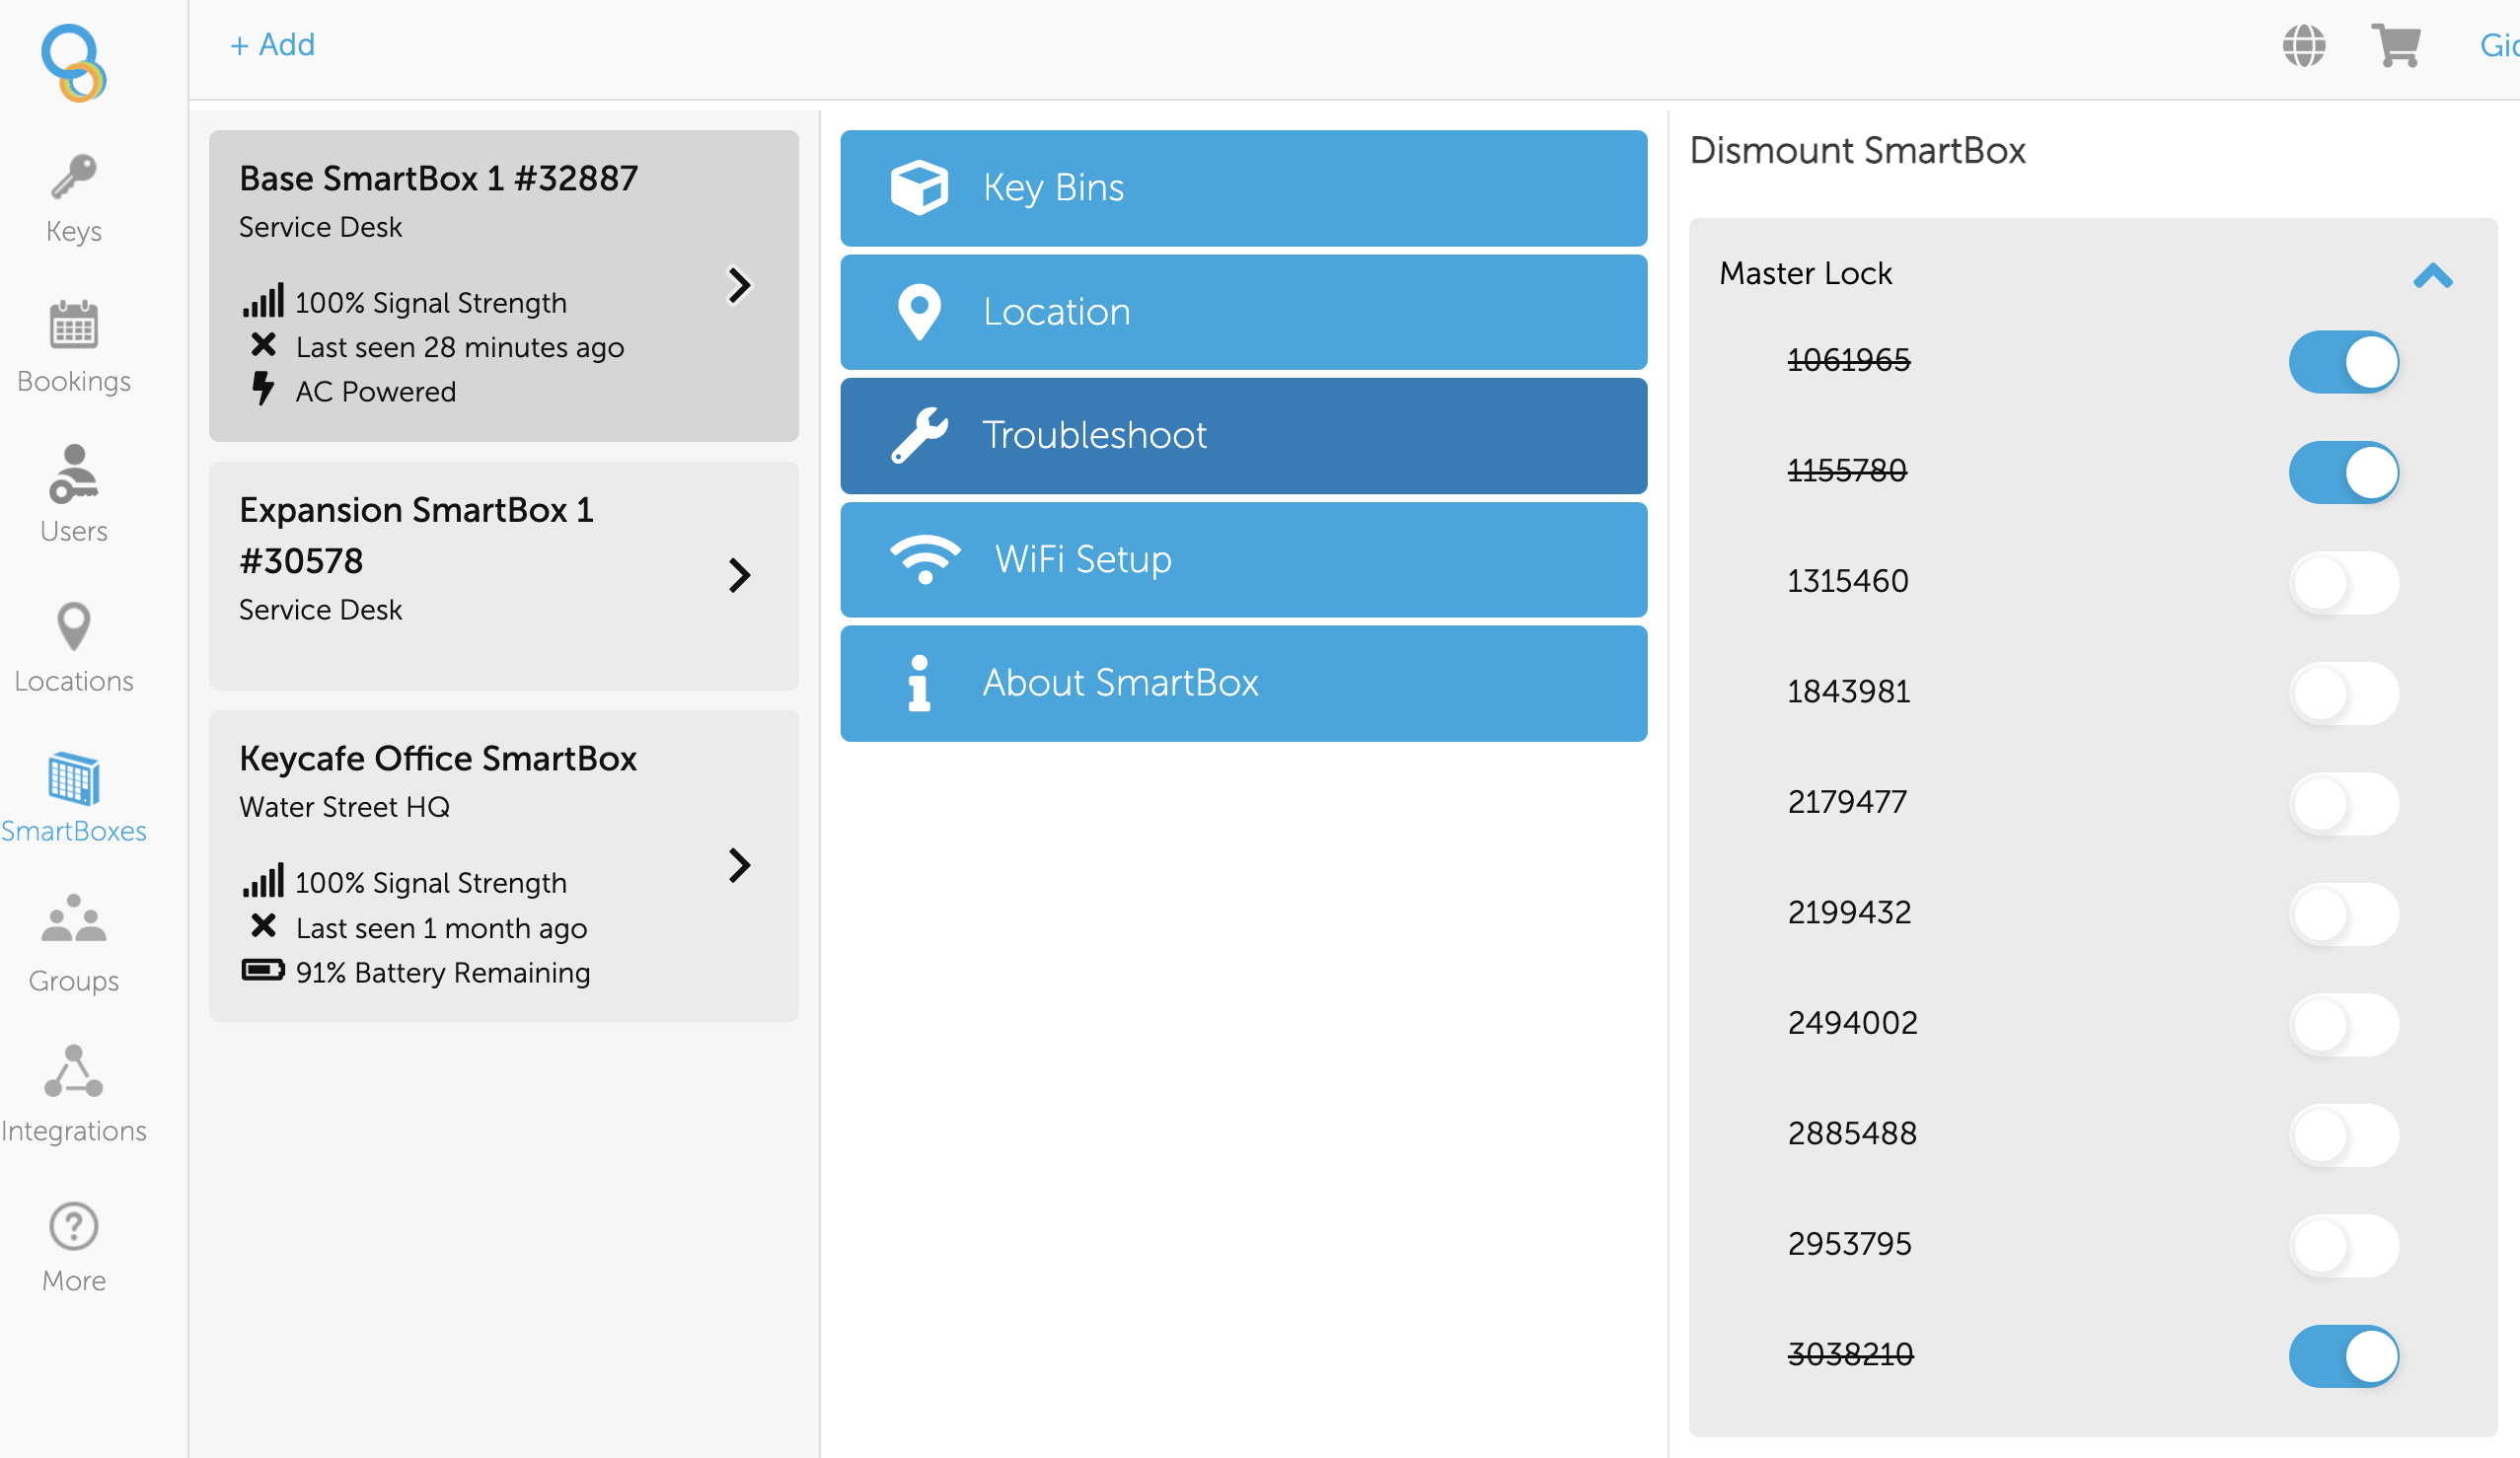Open the WiFi Setup menu item
This screenshot has width=2520, height=1458.
[1243, 560]
